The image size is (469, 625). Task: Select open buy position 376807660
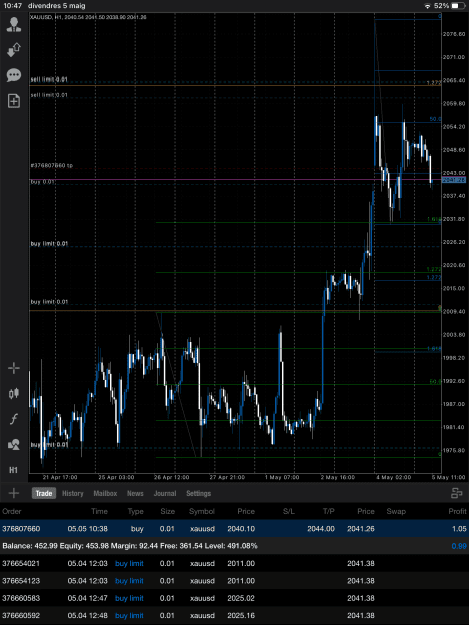coord(234,529)
